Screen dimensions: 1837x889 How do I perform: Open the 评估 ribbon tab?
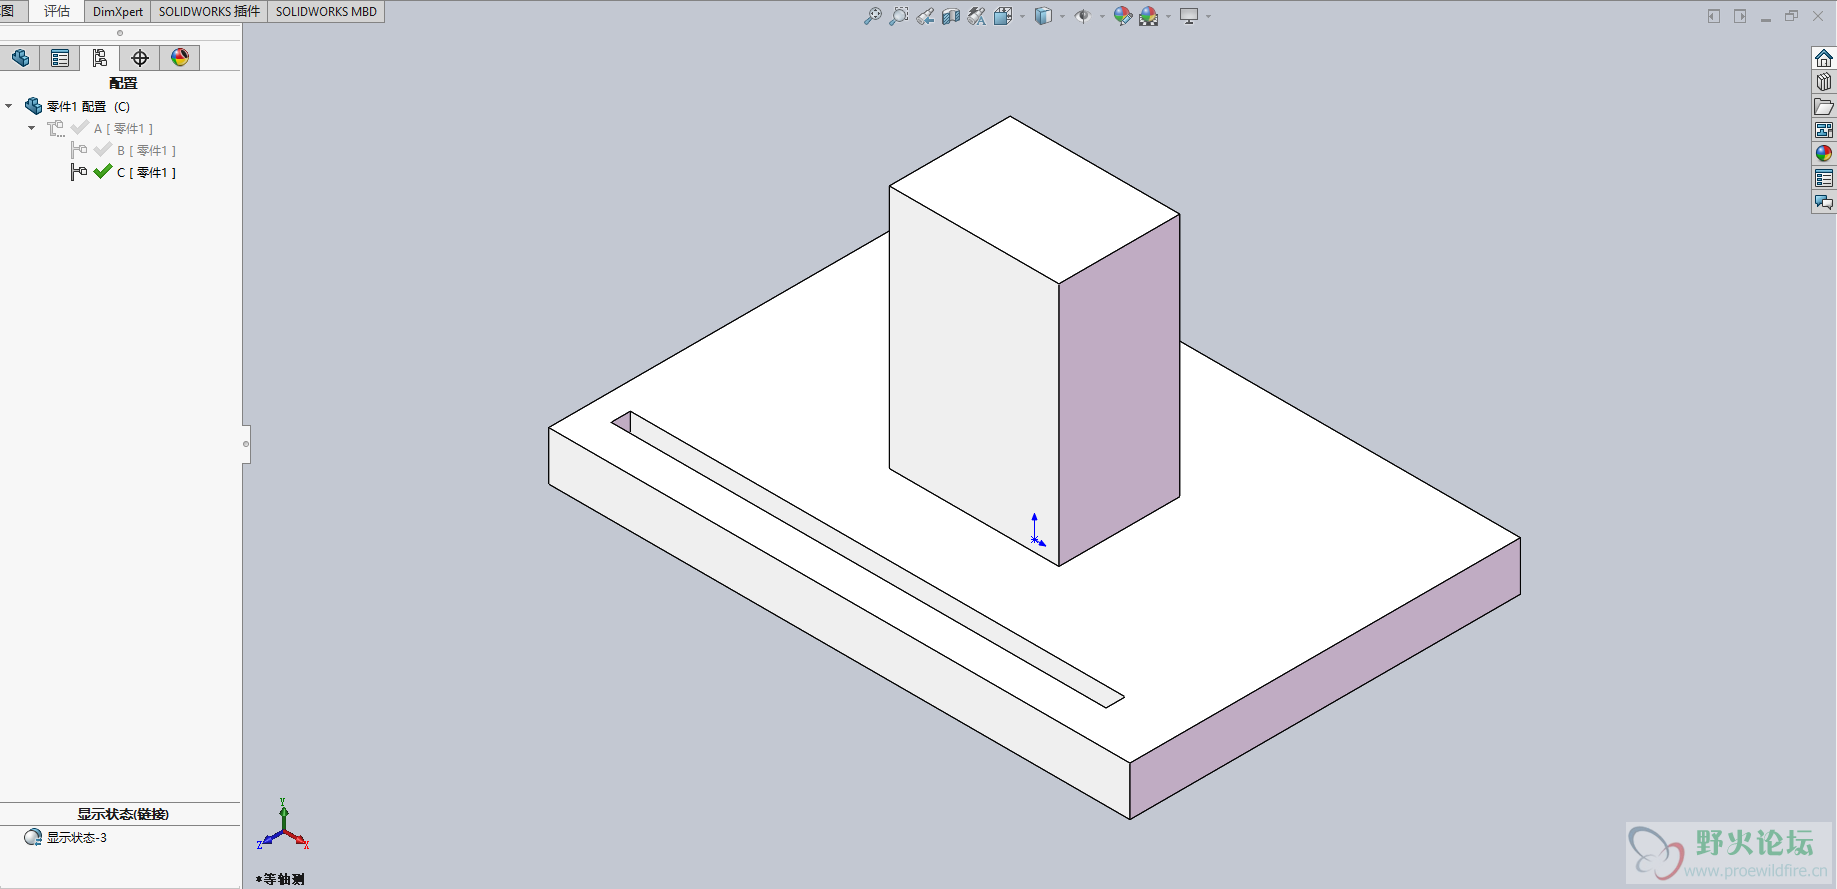coord(57,11)
